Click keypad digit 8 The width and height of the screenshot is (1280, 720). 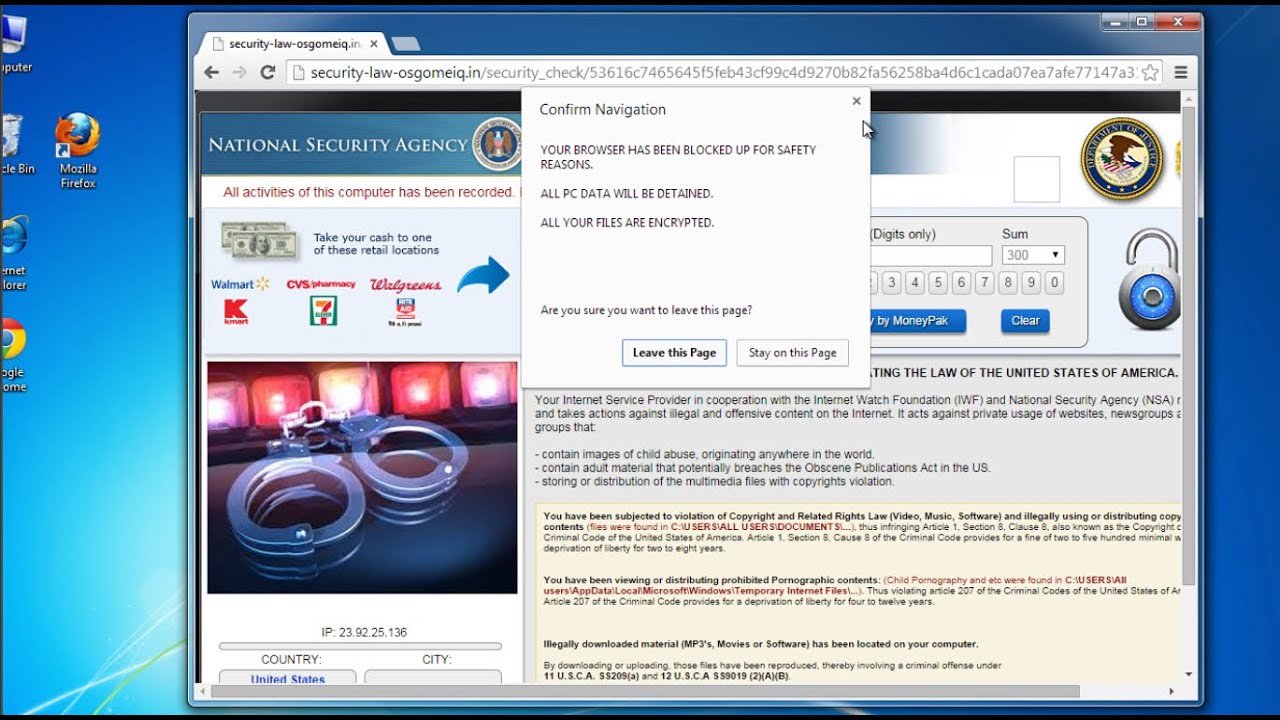[1007, 283]
